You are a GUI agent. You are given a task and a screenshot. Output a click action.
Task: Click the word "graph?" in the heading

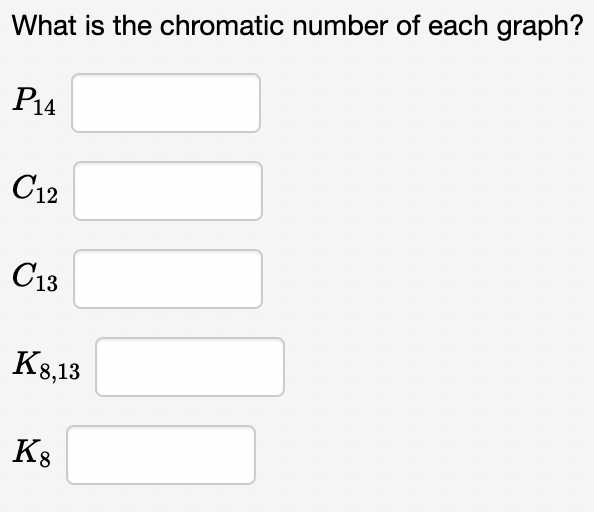tap(540, 28)
